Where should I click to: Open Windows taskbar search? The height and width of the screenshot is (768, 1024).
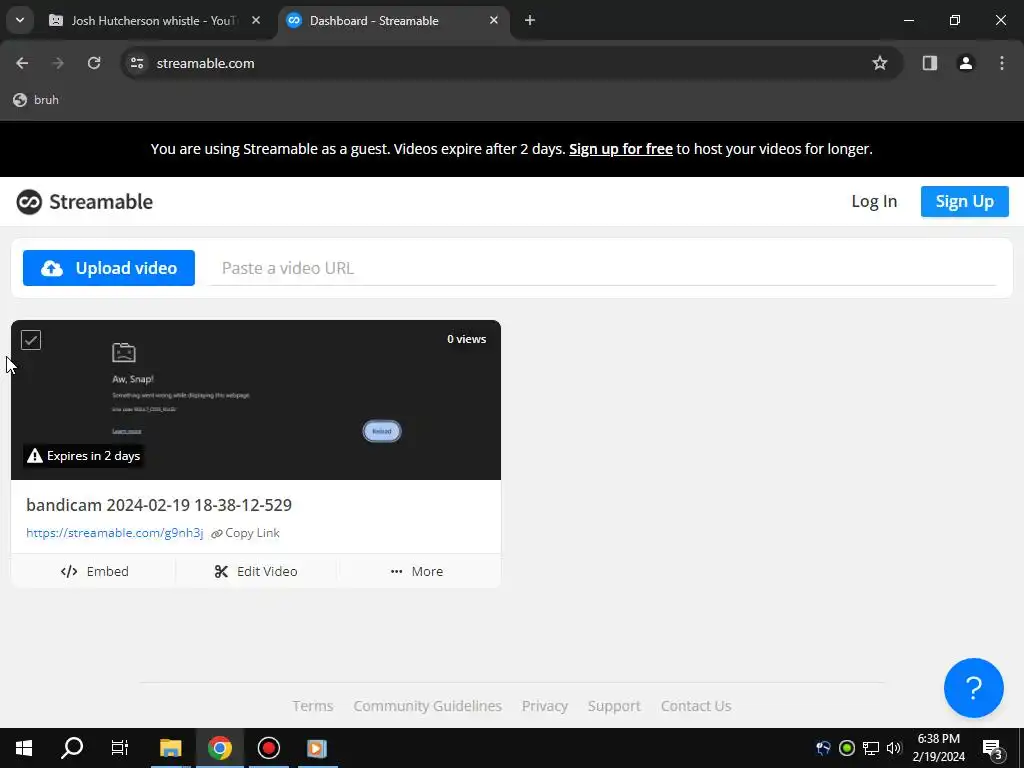(x=72, y=748)
